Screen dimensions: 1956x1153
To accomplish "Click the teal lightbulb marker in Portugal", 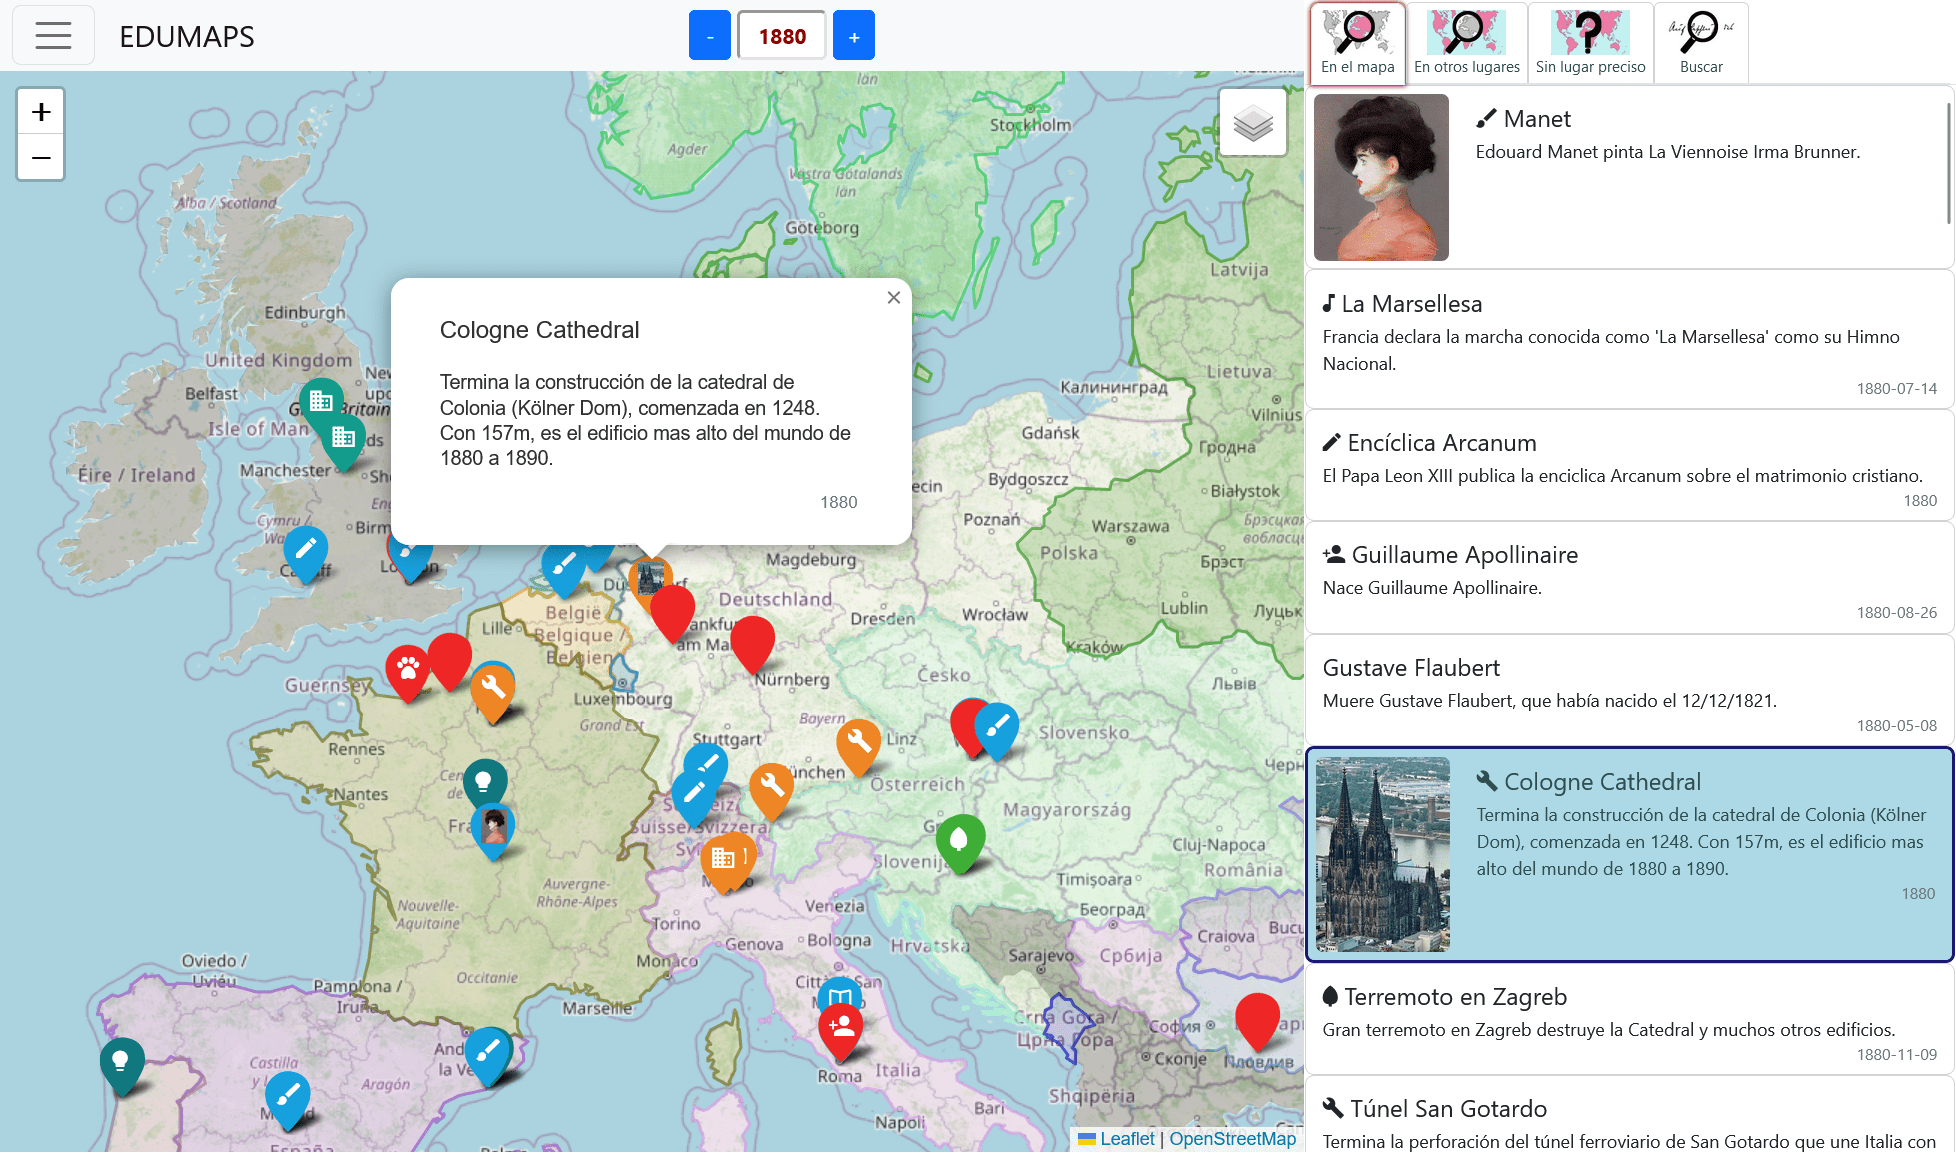I will tap(121, 1062).
